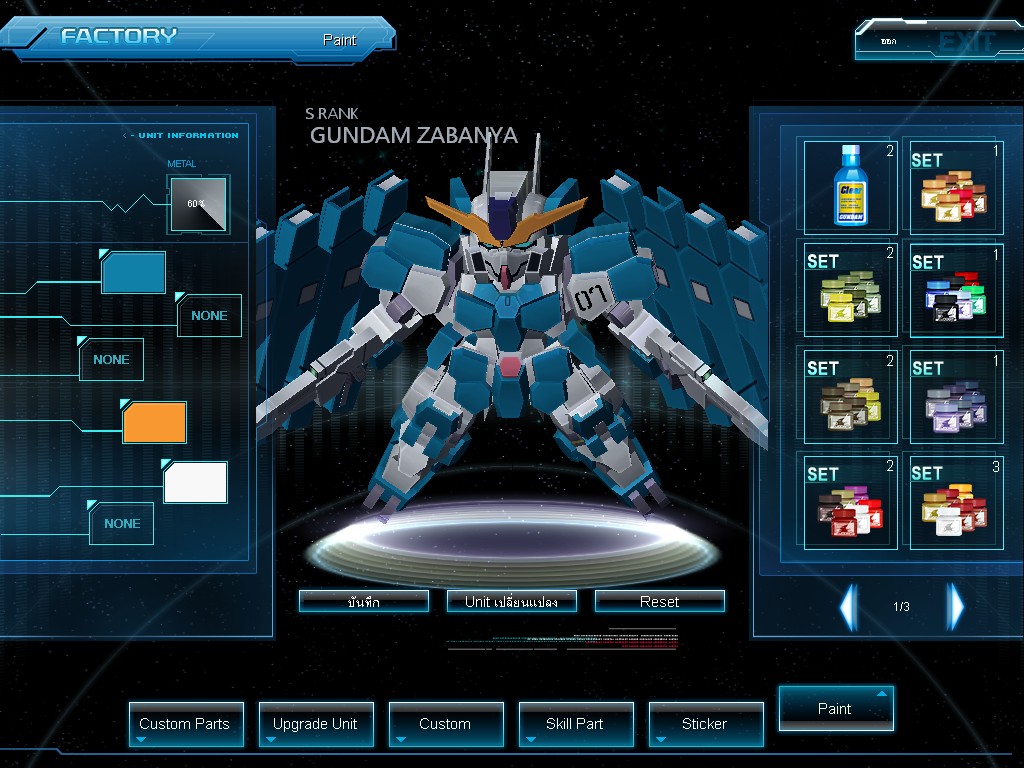This screenshot has height=768, width=1024.
Task: Select the Clear coat bottle item
Action: [x=850, y=187]
